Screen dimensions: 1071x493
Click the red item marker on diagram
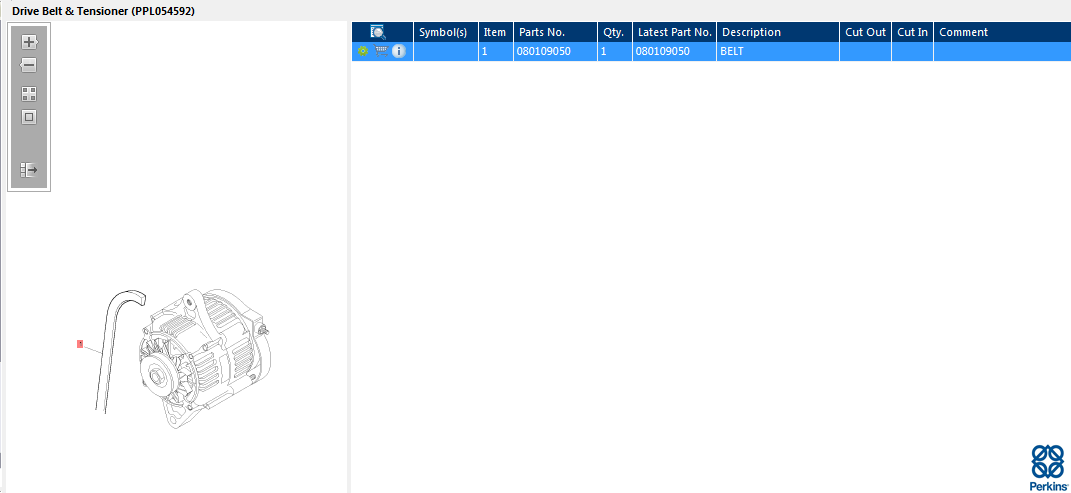tap(80, 344)
